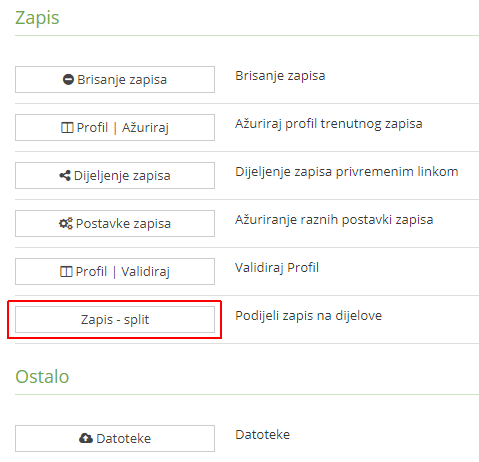Open the Postavke zapisa button
This screenshot has height=462, width=479.
coord(115,224)
